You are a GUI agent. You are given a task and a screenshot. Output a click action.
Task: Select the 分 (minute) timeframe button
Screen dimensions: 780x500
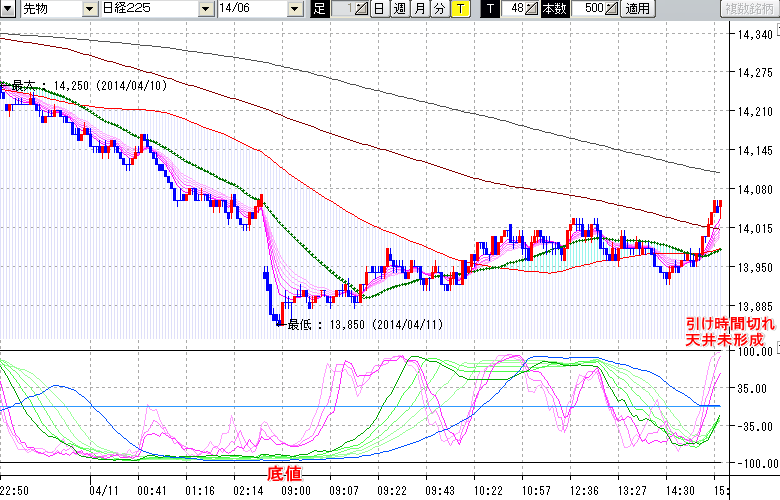(x=439, y=9)
